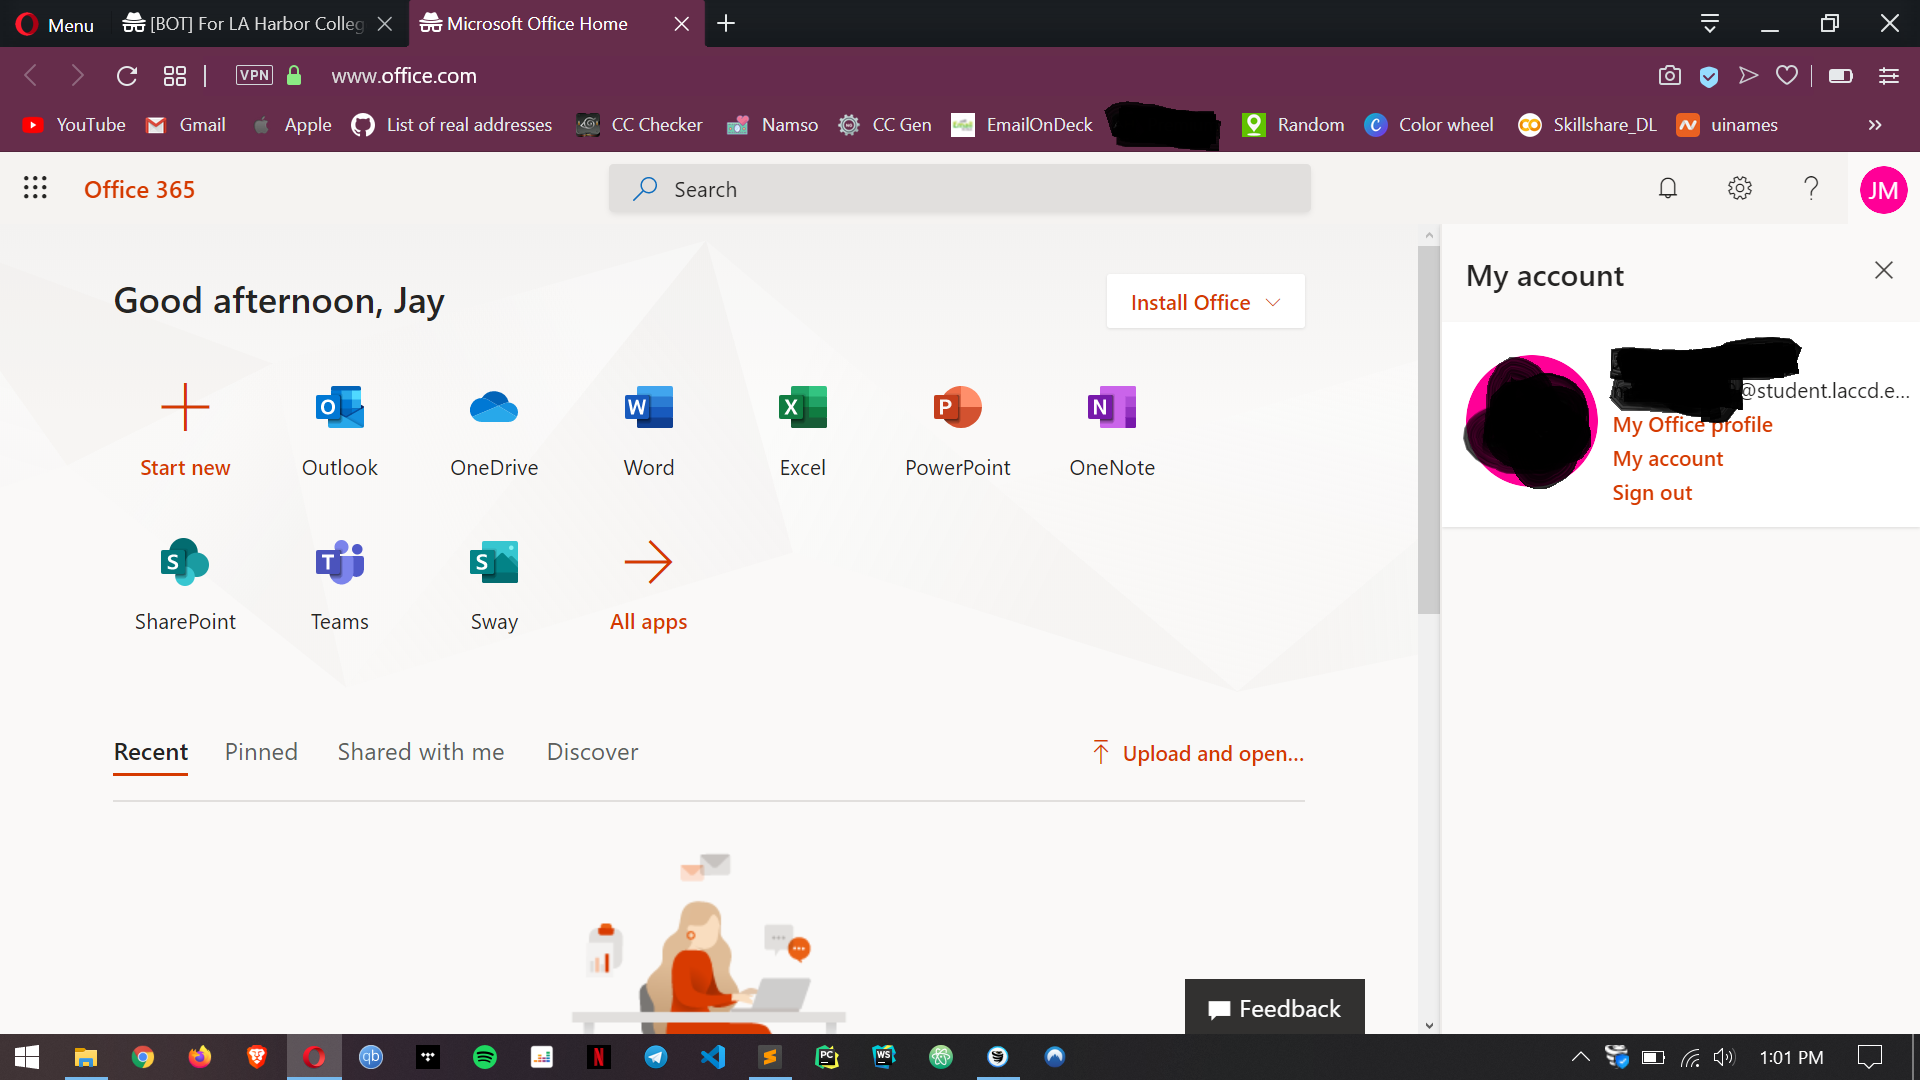Open the SharePoint app icon

(x=185, y=562)
